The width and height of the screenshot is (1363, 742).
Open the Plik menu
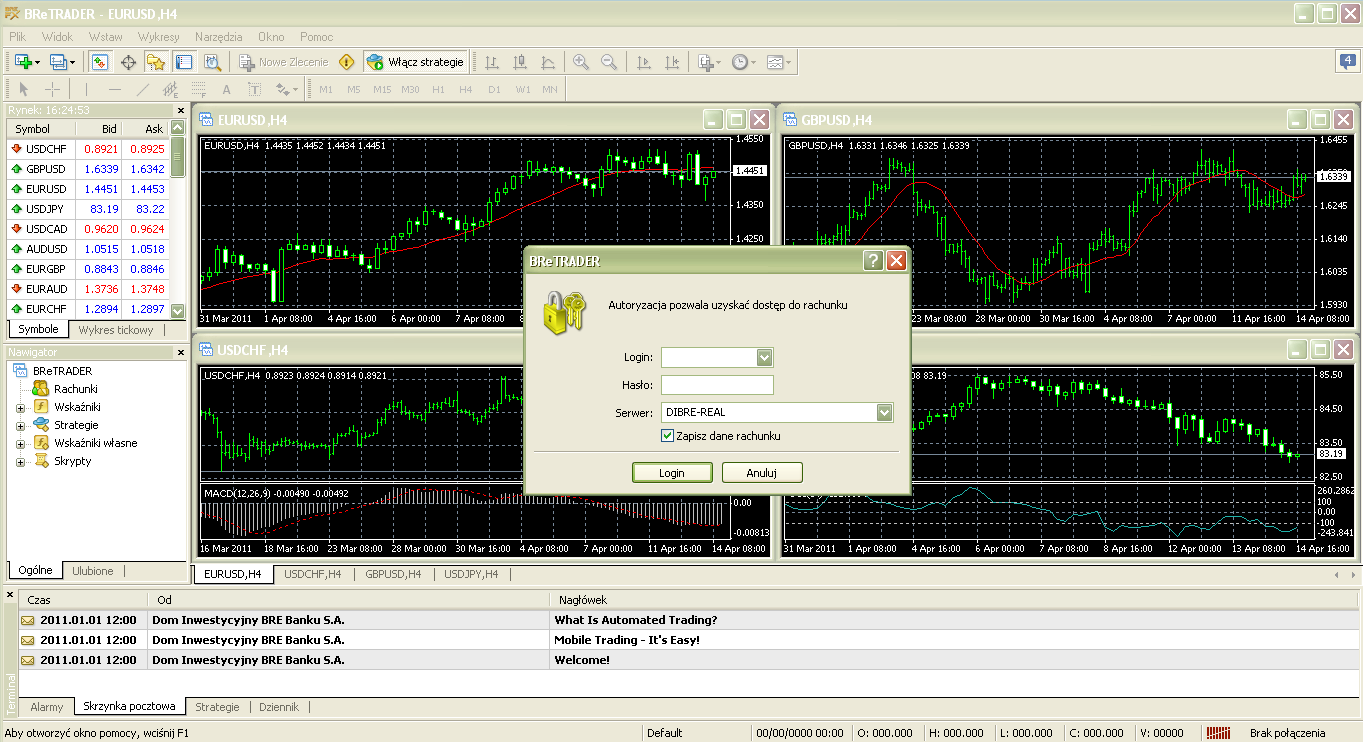click(18, 36)
